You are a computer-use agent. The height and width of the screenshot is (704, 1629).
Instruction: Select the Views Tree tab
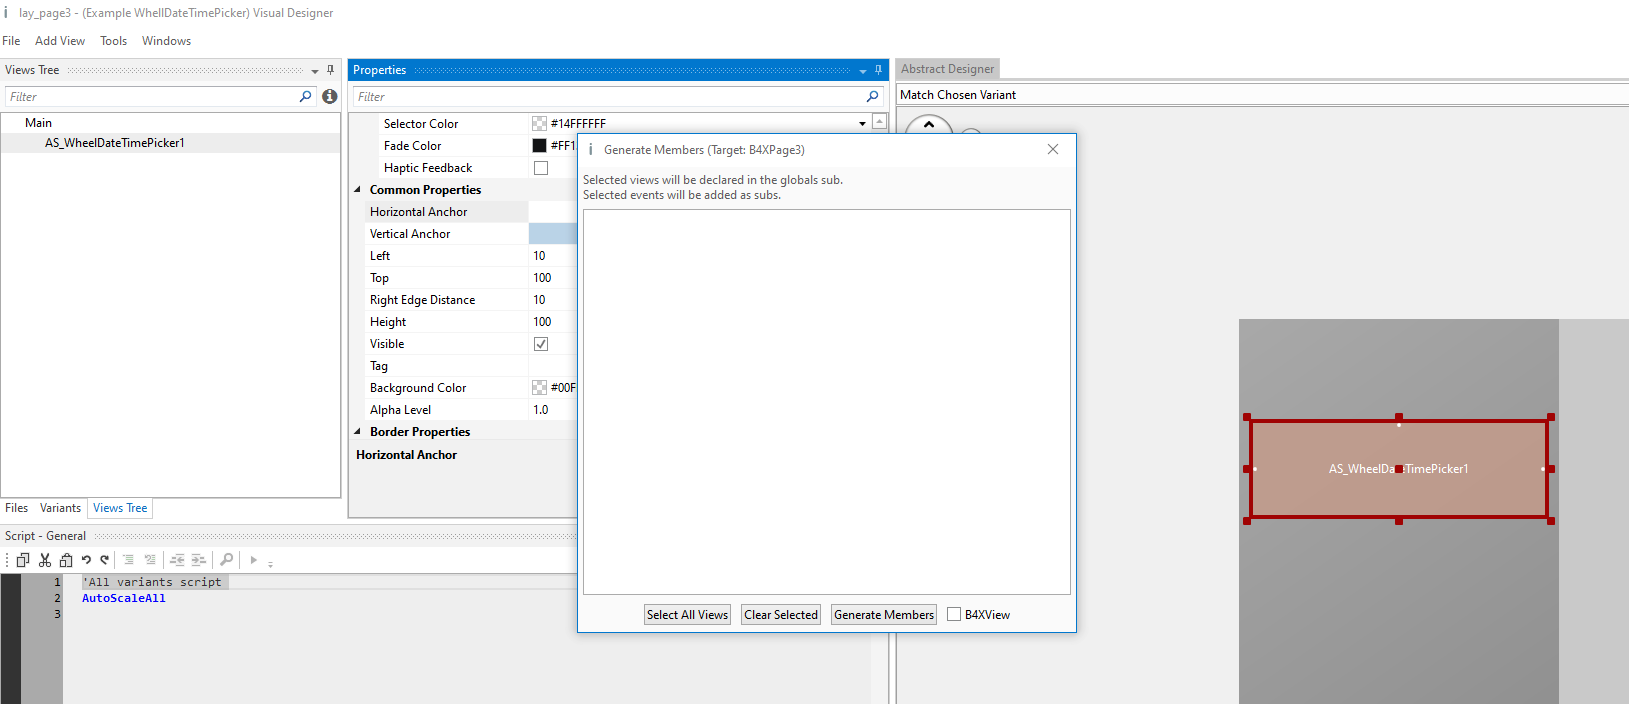pyautogui.click(x=120, y=508)
